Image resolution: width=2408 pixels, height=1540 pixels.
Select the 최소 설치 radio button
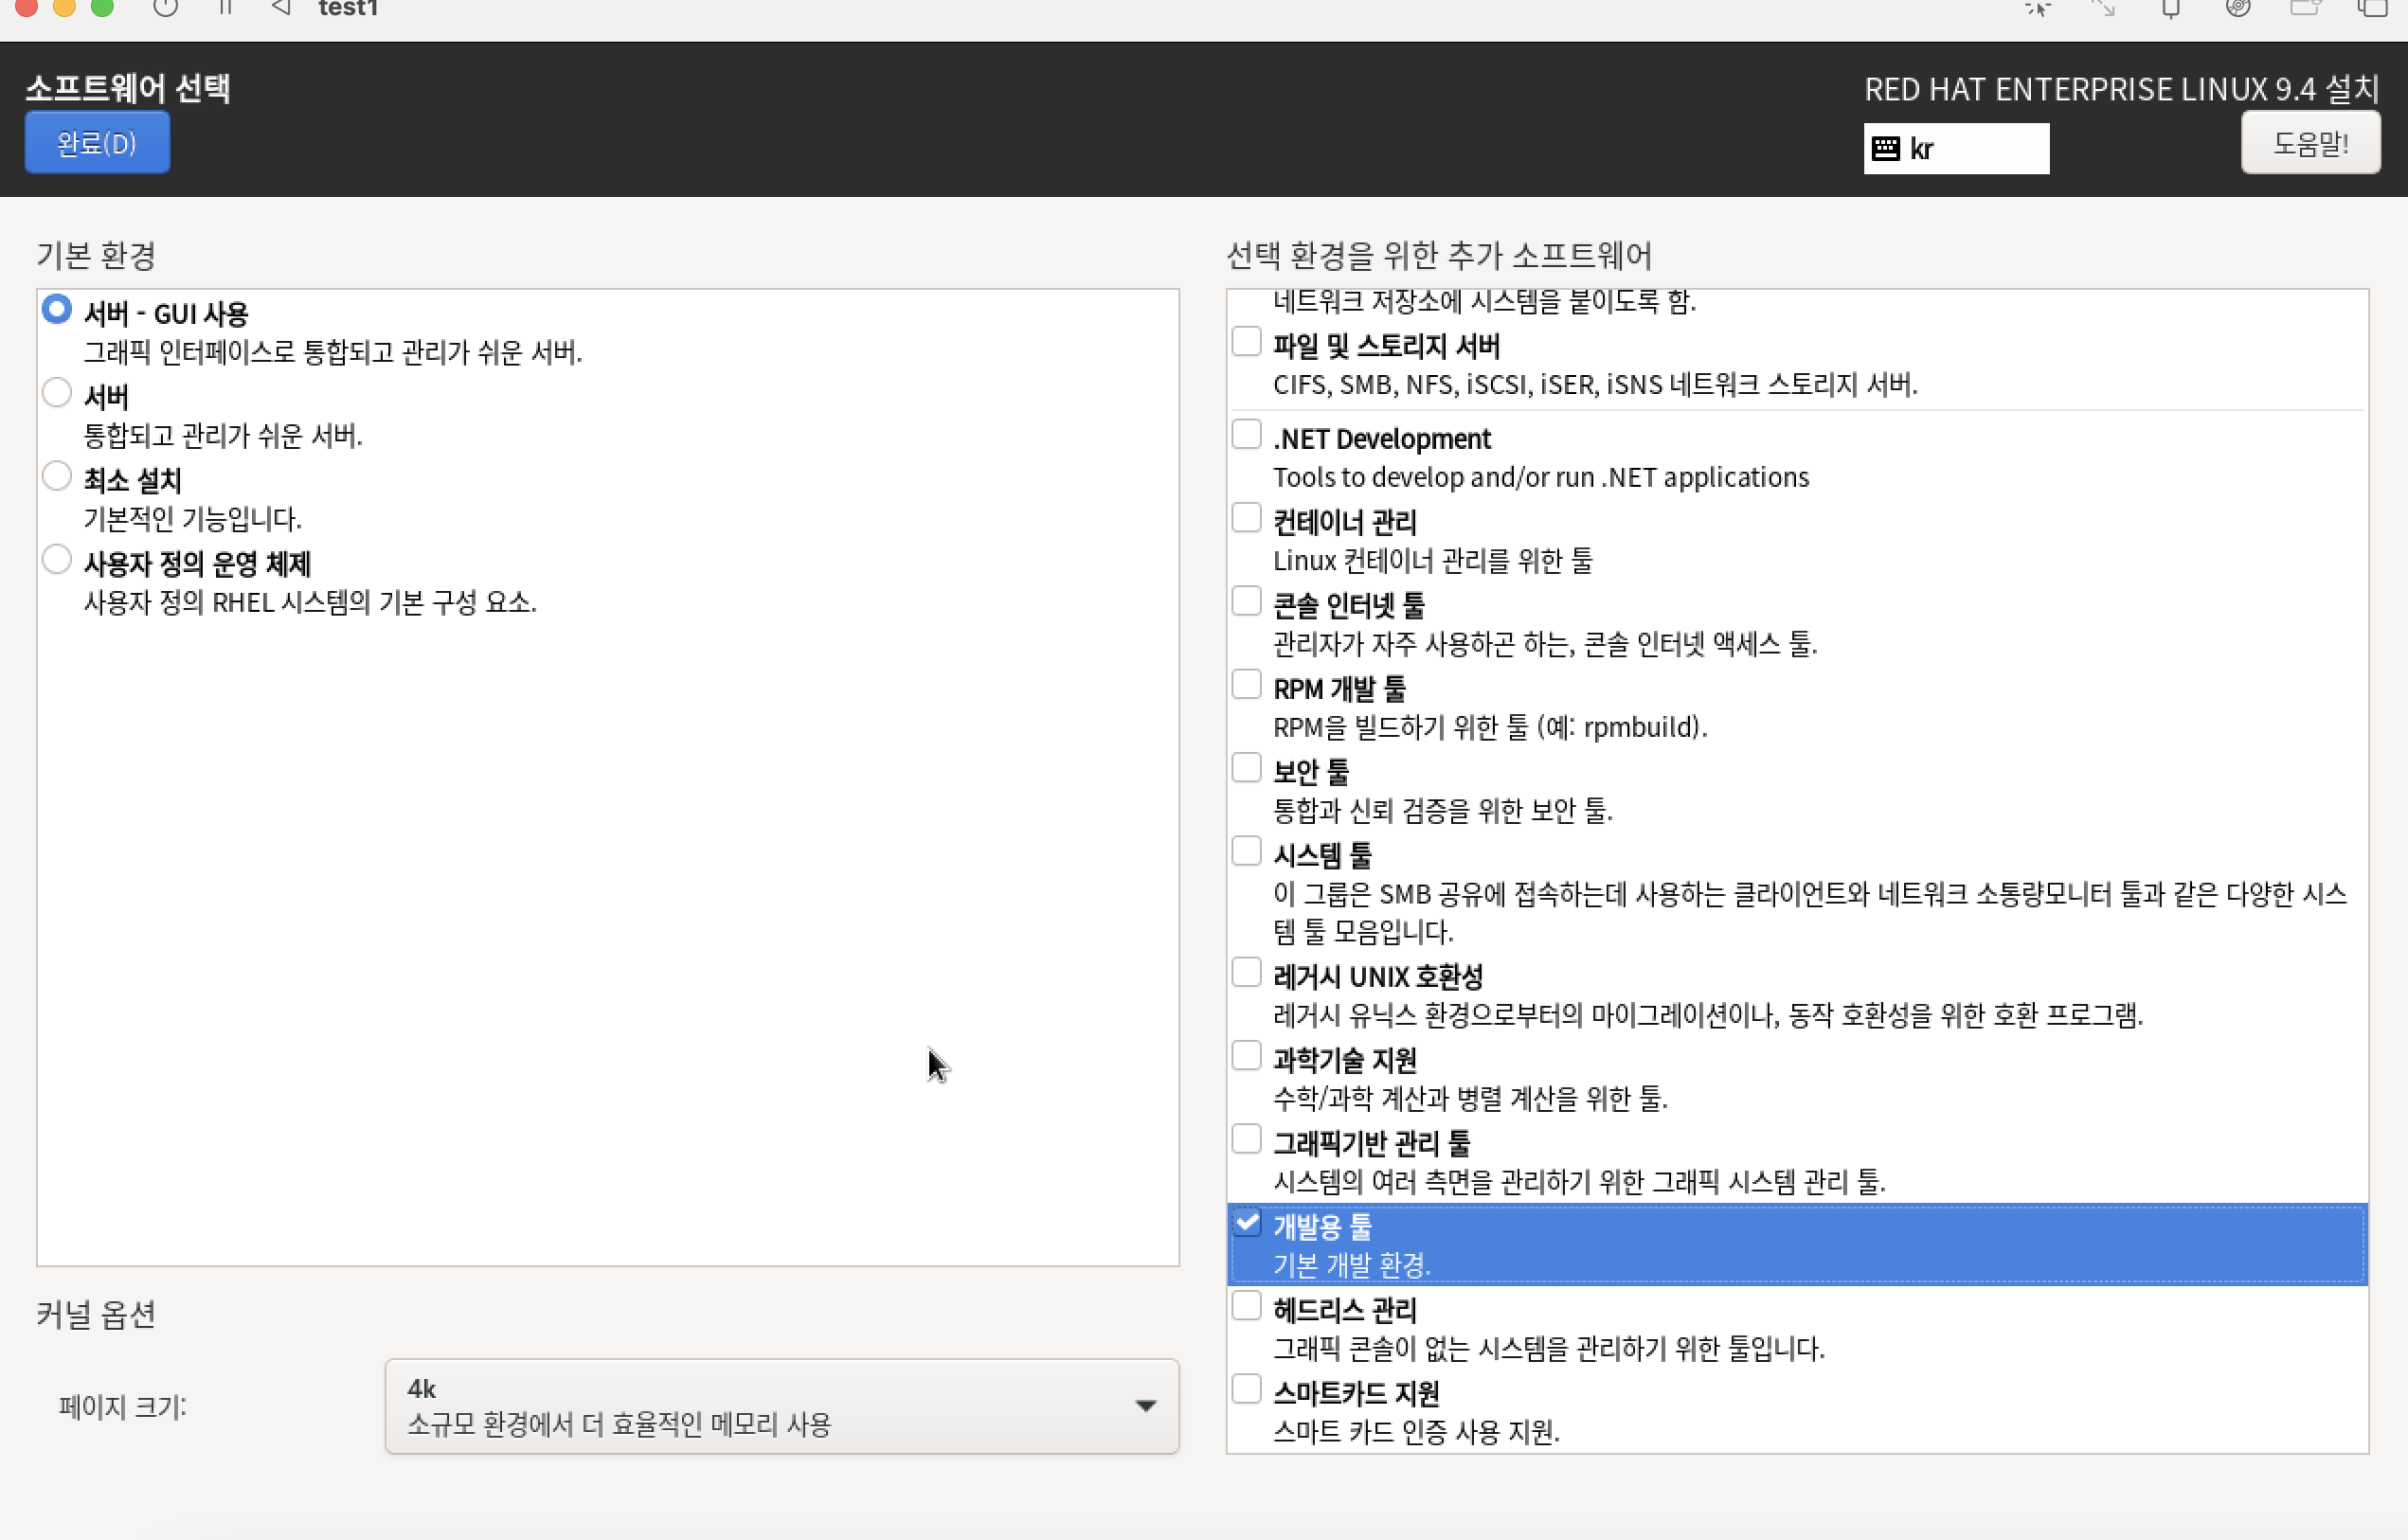57,477
